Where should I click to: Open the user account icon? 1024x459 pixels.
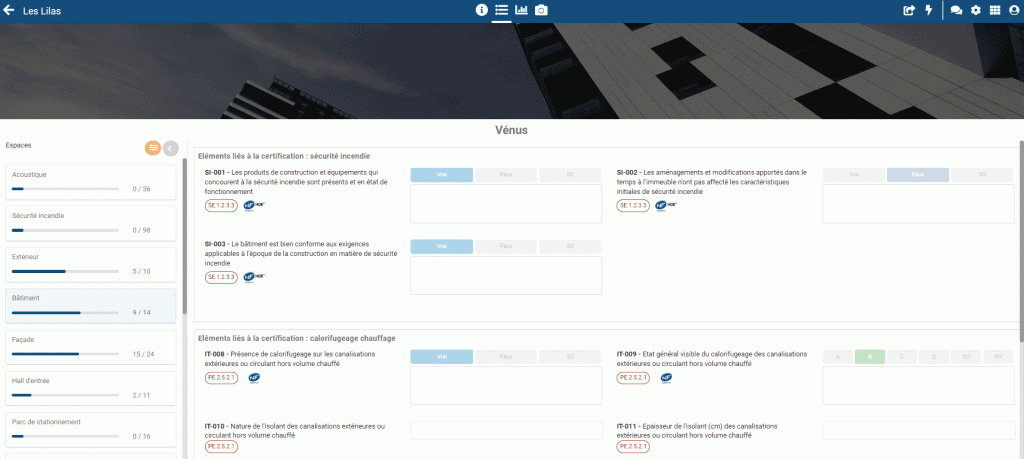pos(1014,11)
